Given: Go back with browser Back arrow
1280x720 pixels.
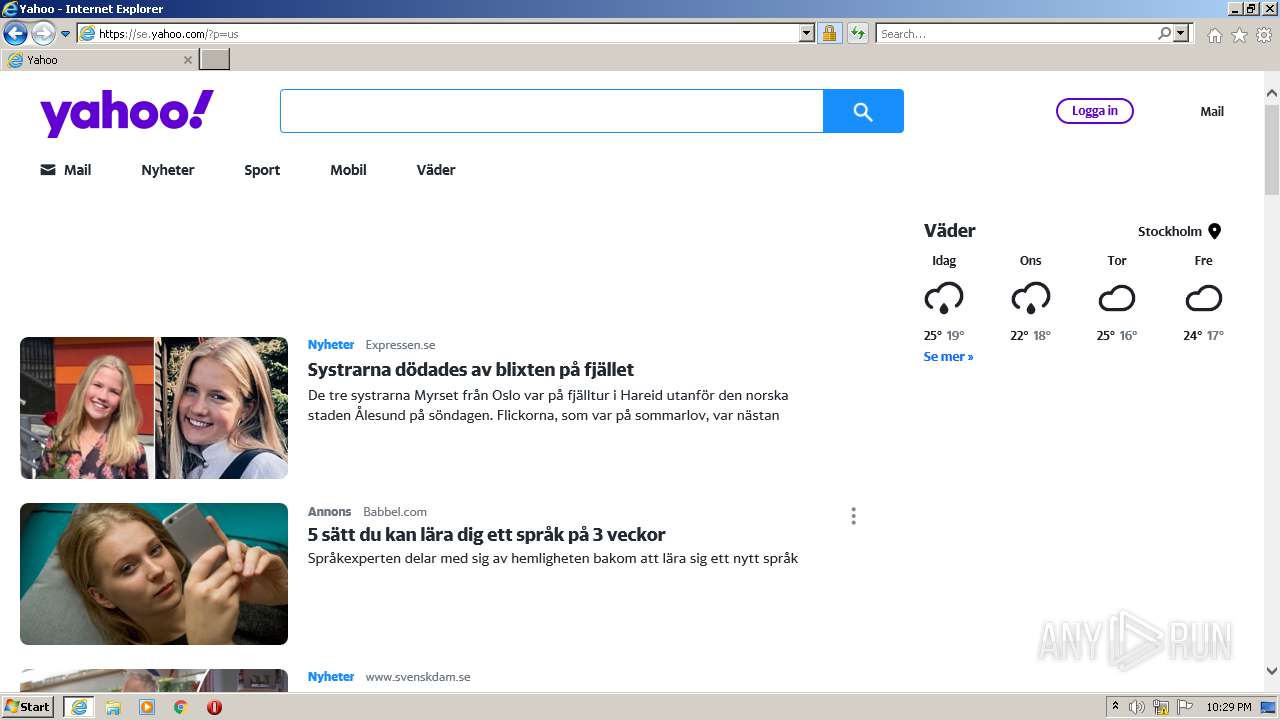Looking at the screenshot, I should coord(15,33).
